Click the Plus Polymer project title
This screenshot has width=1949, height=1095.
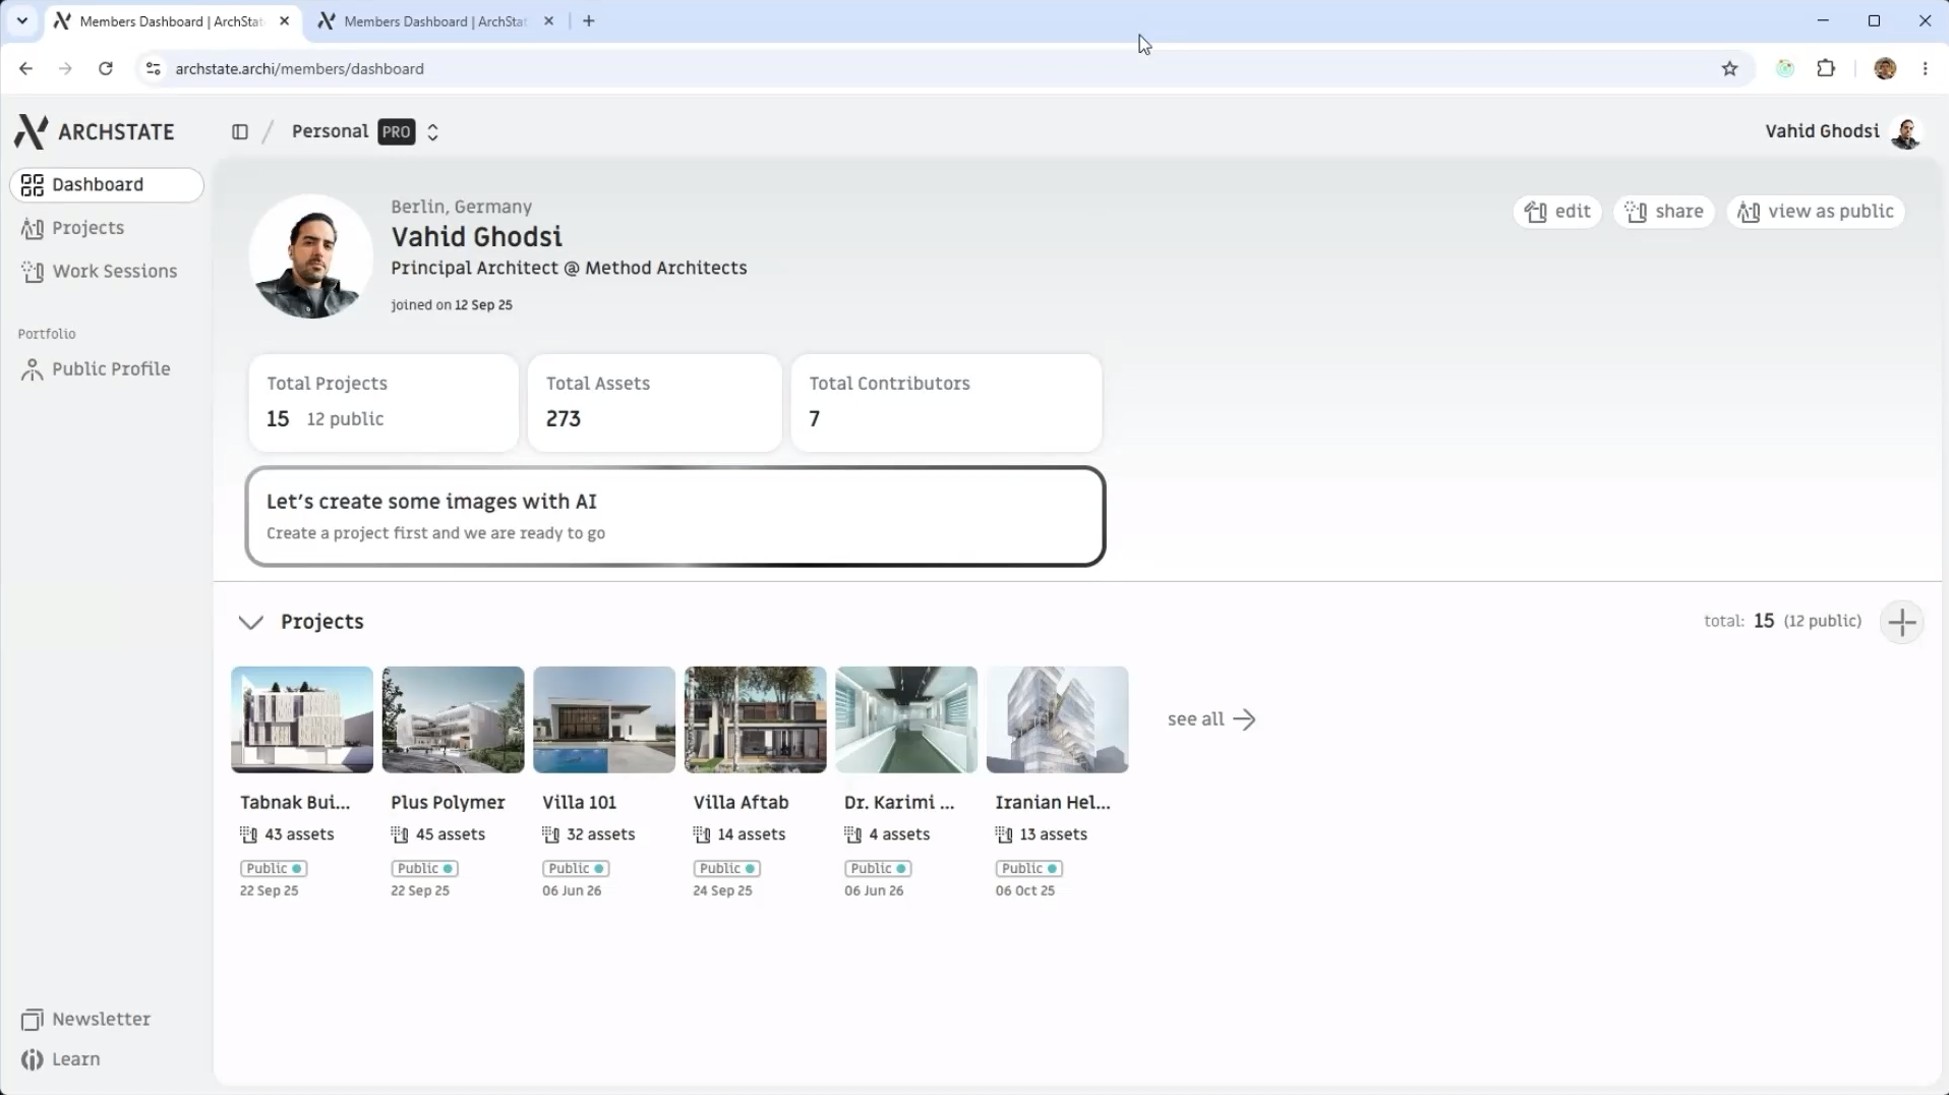(x=448, y=802)
